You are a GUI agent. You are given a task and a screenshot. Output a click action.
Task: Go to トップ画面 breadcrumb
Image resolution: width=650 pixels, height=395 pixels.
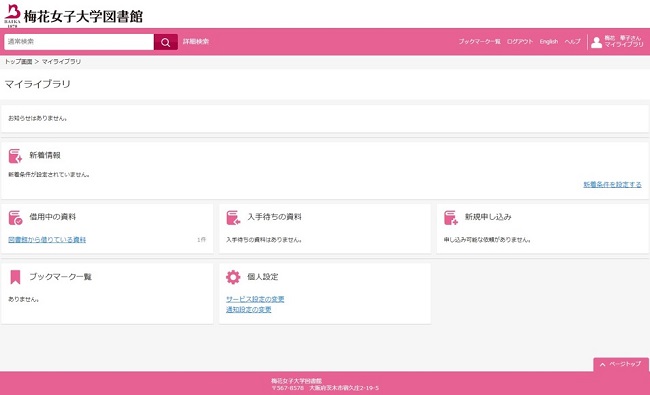coord(18,61)
